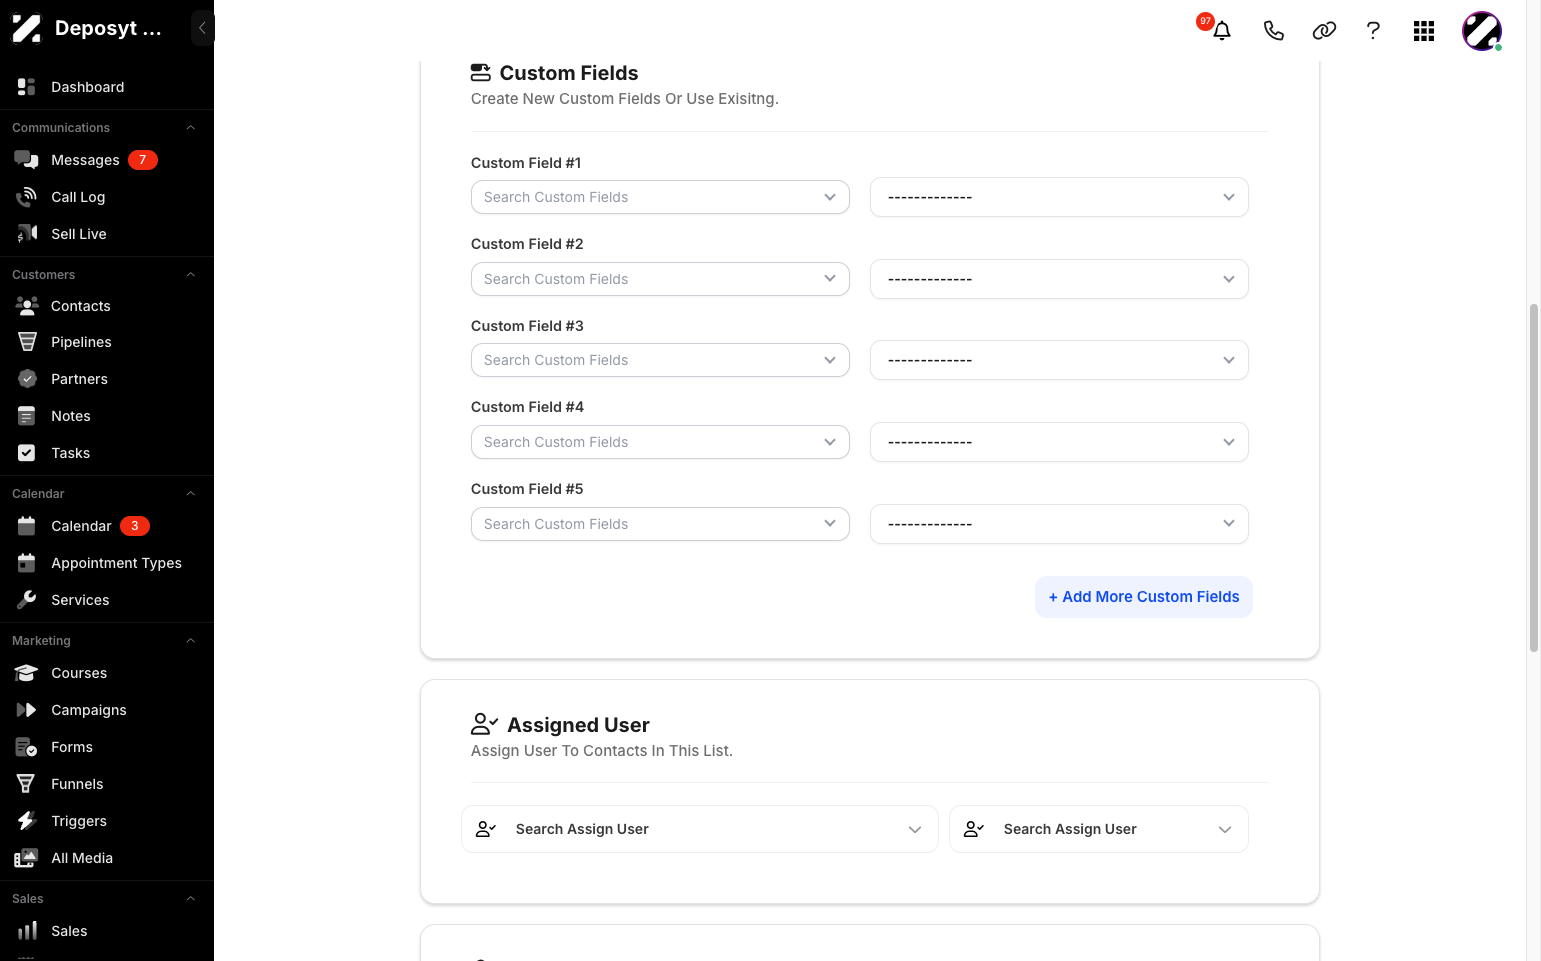1541x961 pixels.
Task: Open the apps grid icon
Action: coord(1424,31)
